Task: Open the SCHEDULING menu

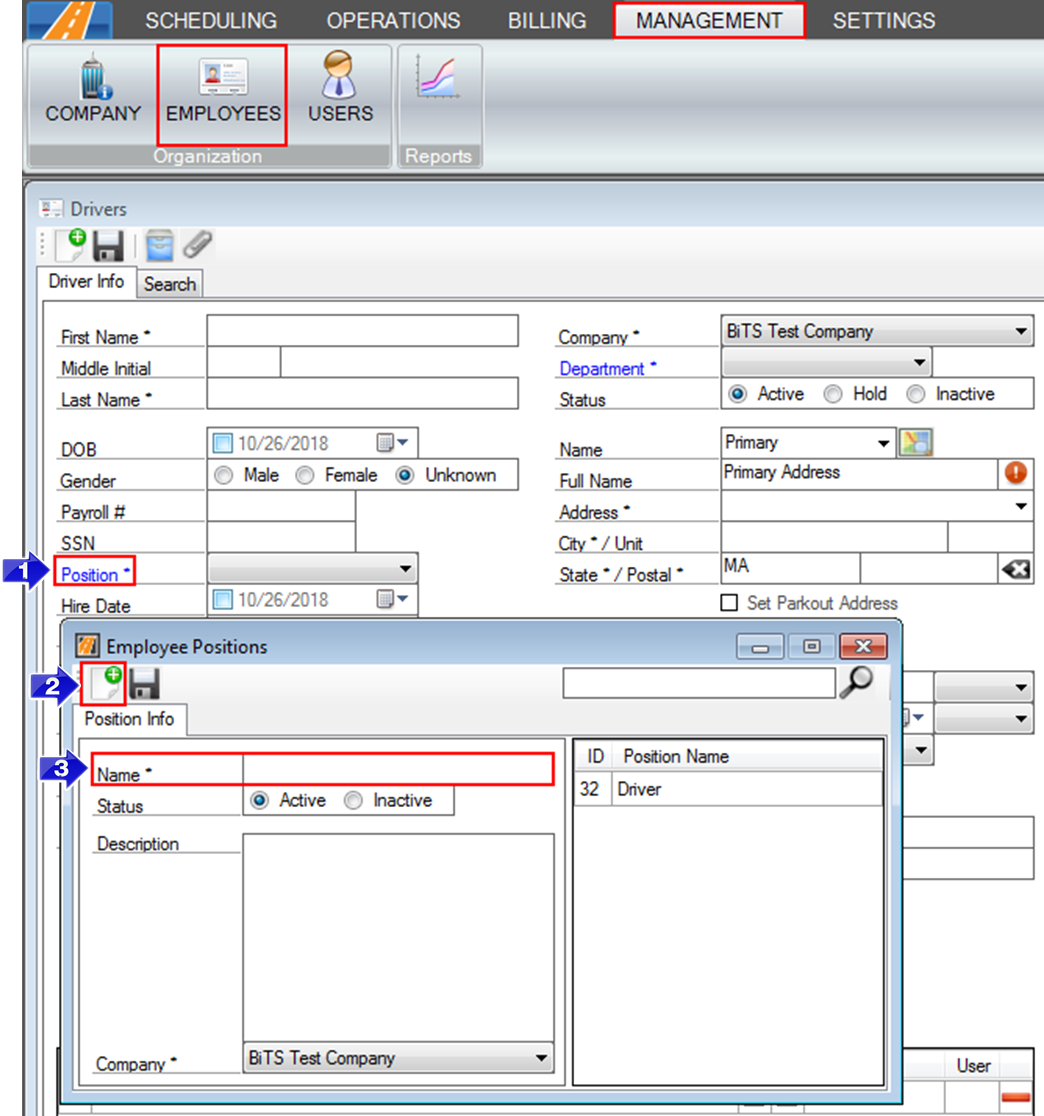Action: (211, 21)
